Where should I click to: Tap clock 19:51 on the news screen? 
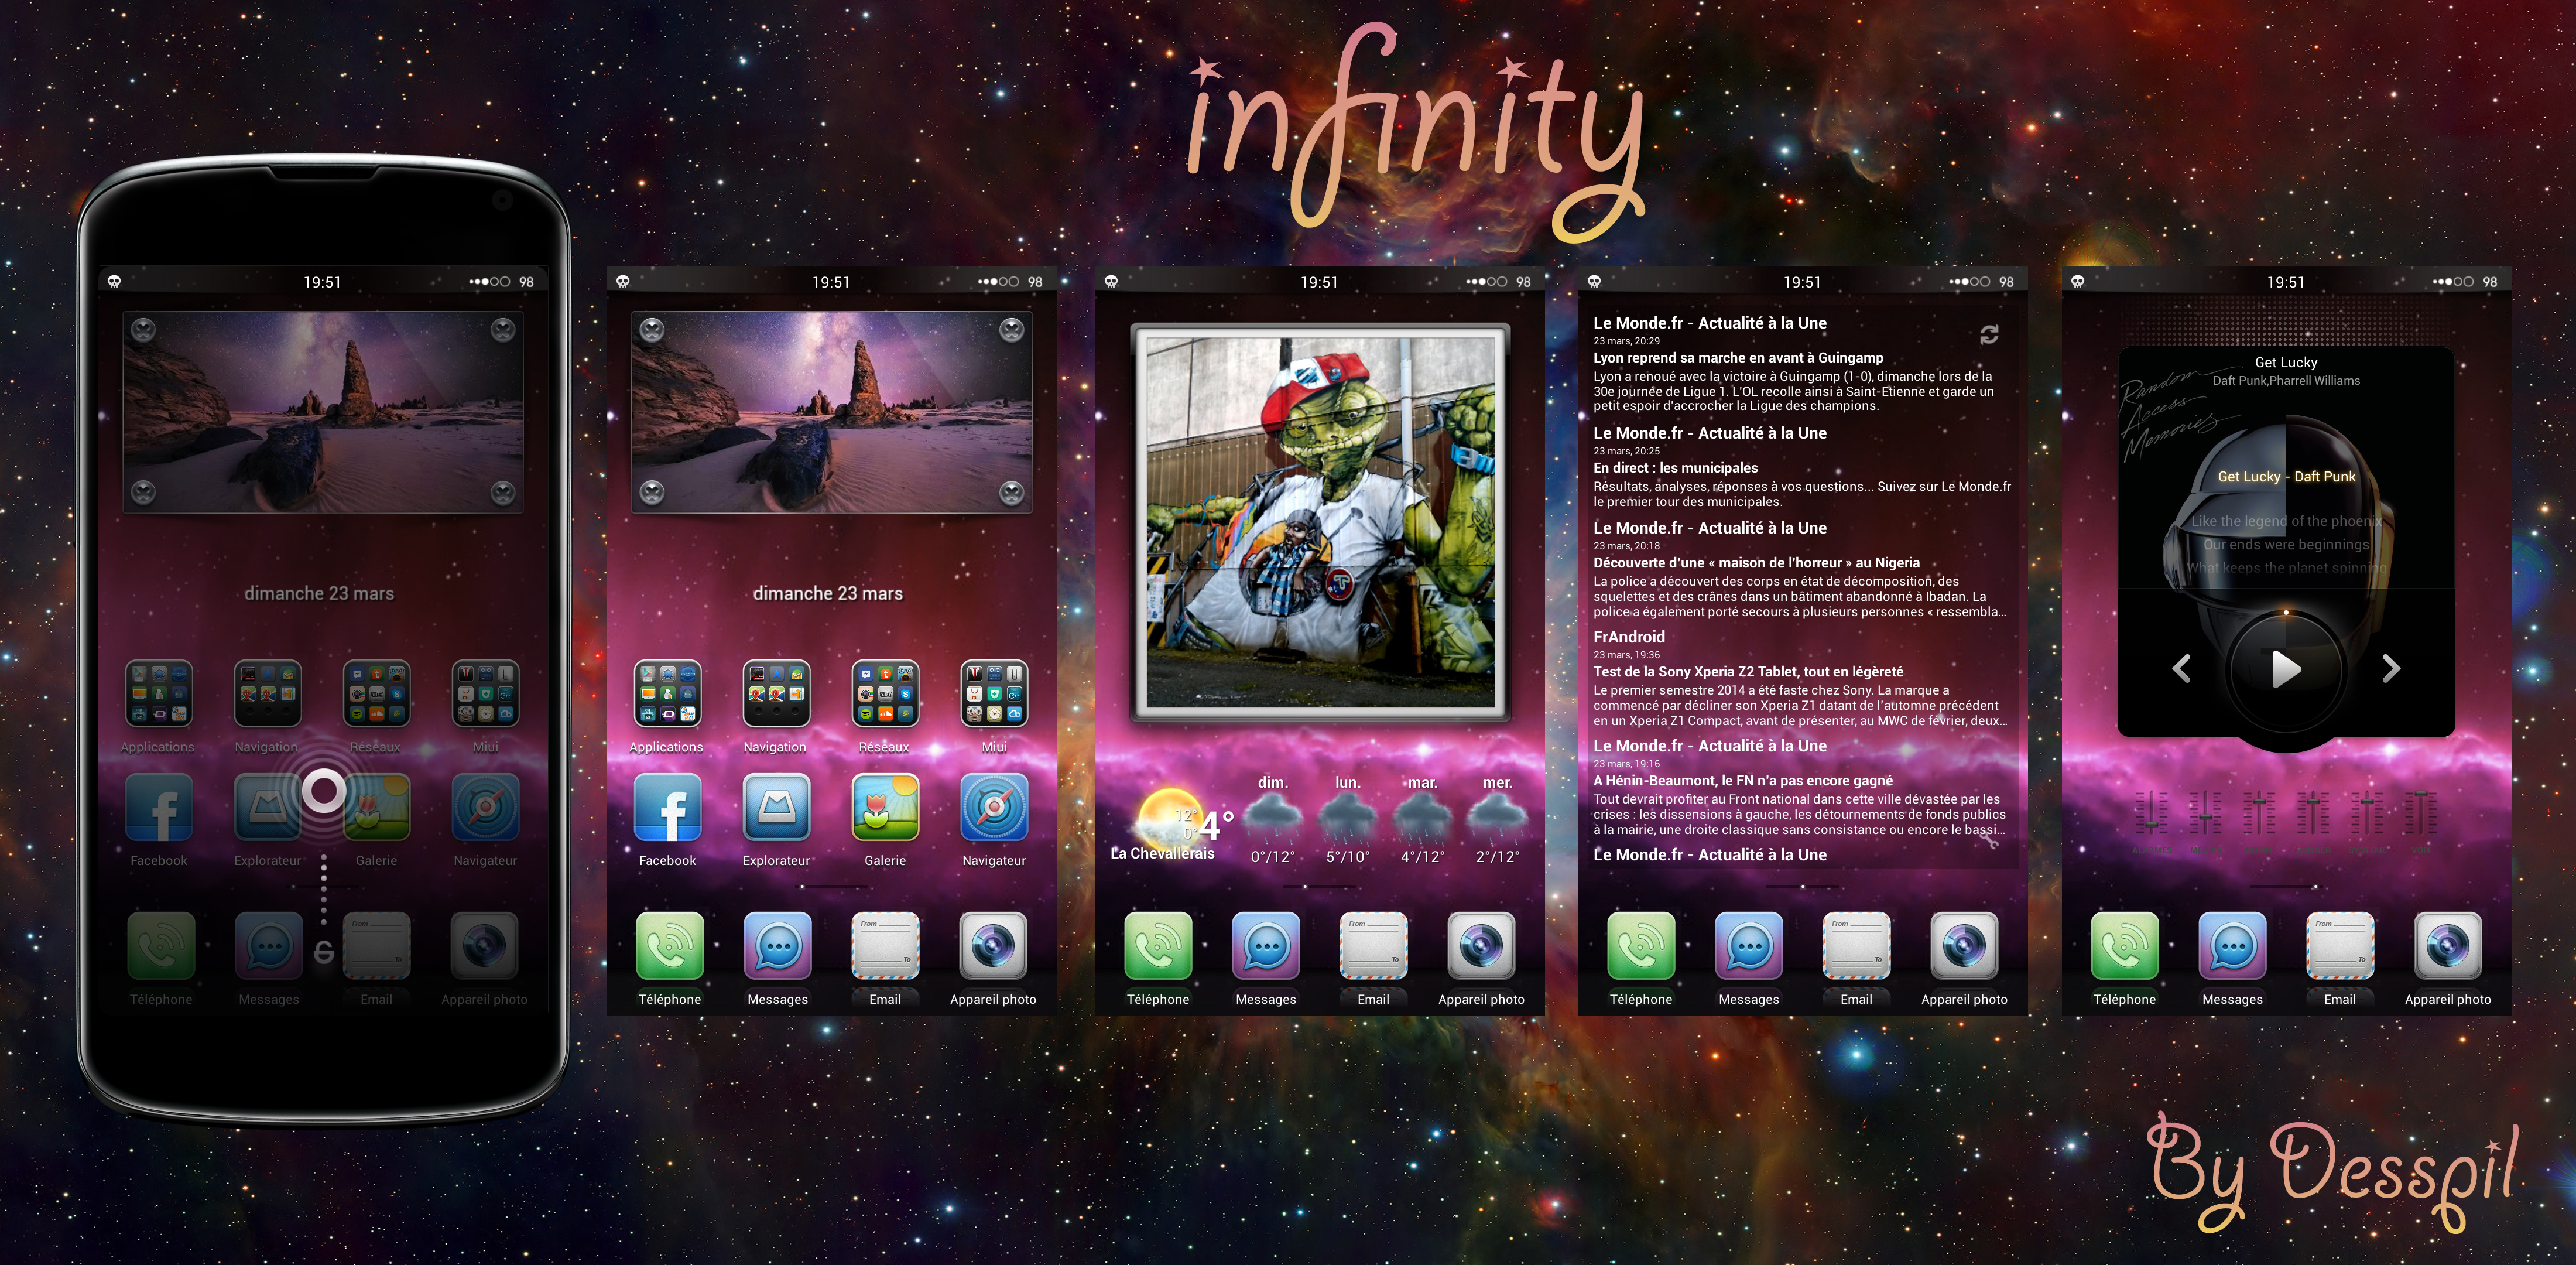click(1802, 283)
